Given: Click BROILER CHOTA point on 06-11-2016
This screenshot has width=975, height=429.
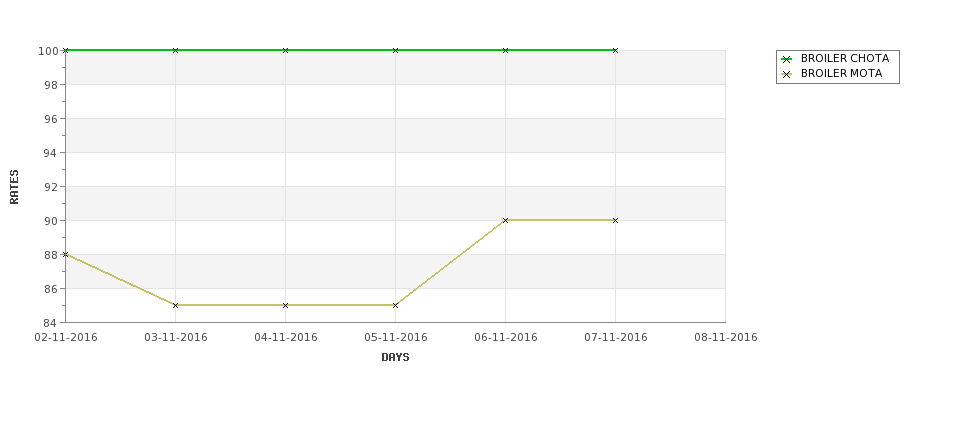Looking at the screenshot, I should 506,50.
